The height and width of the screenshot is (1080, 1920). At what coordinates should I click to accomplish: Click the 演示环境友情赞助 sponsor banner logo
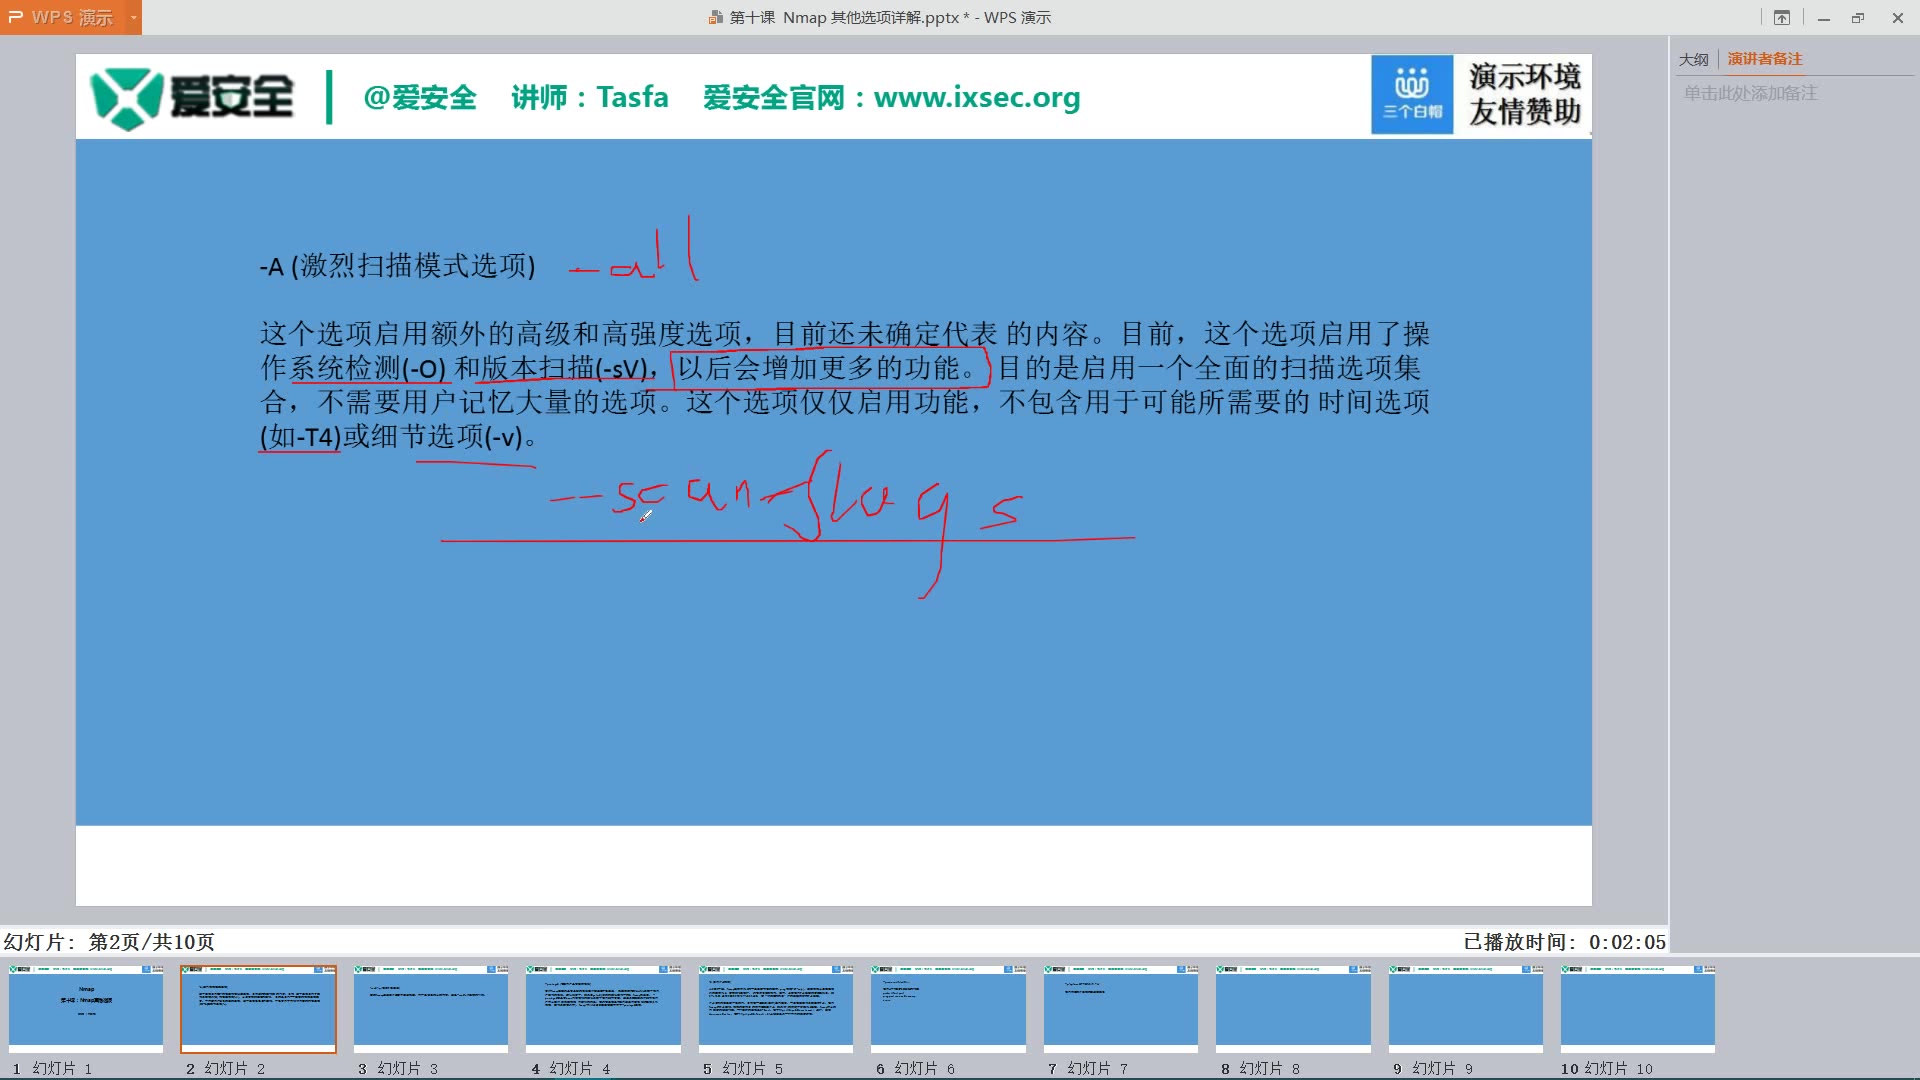pyautogui.click(x=1521, y=95)
